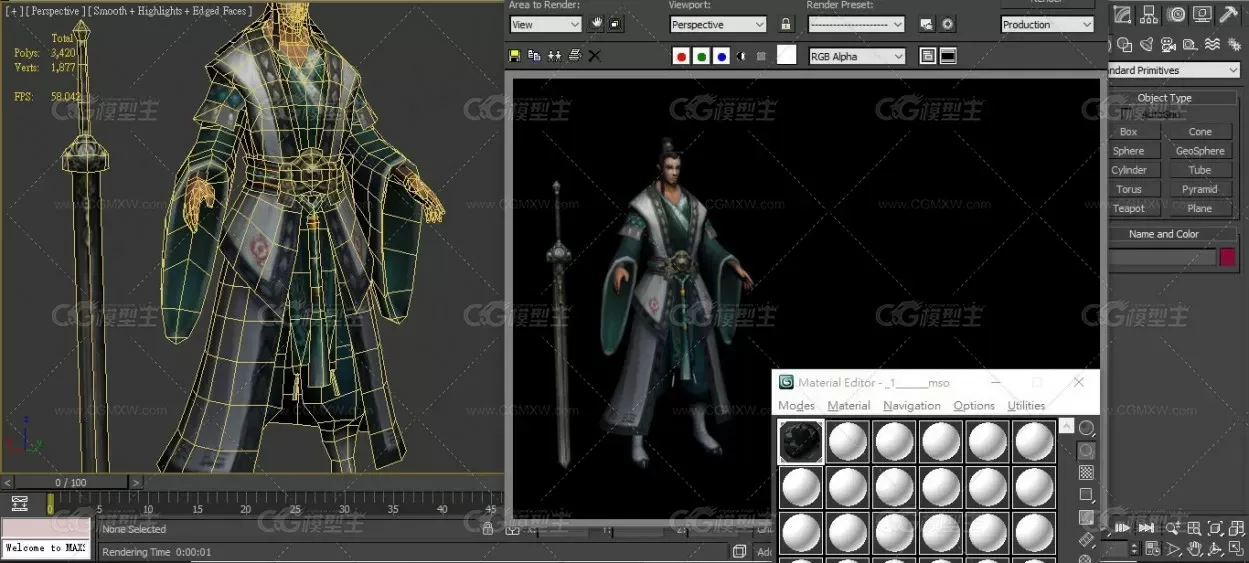This screenshot has width=1249, height=563.
Task: Select the Cameras category icon
Action: click(x=1169, y=44)
